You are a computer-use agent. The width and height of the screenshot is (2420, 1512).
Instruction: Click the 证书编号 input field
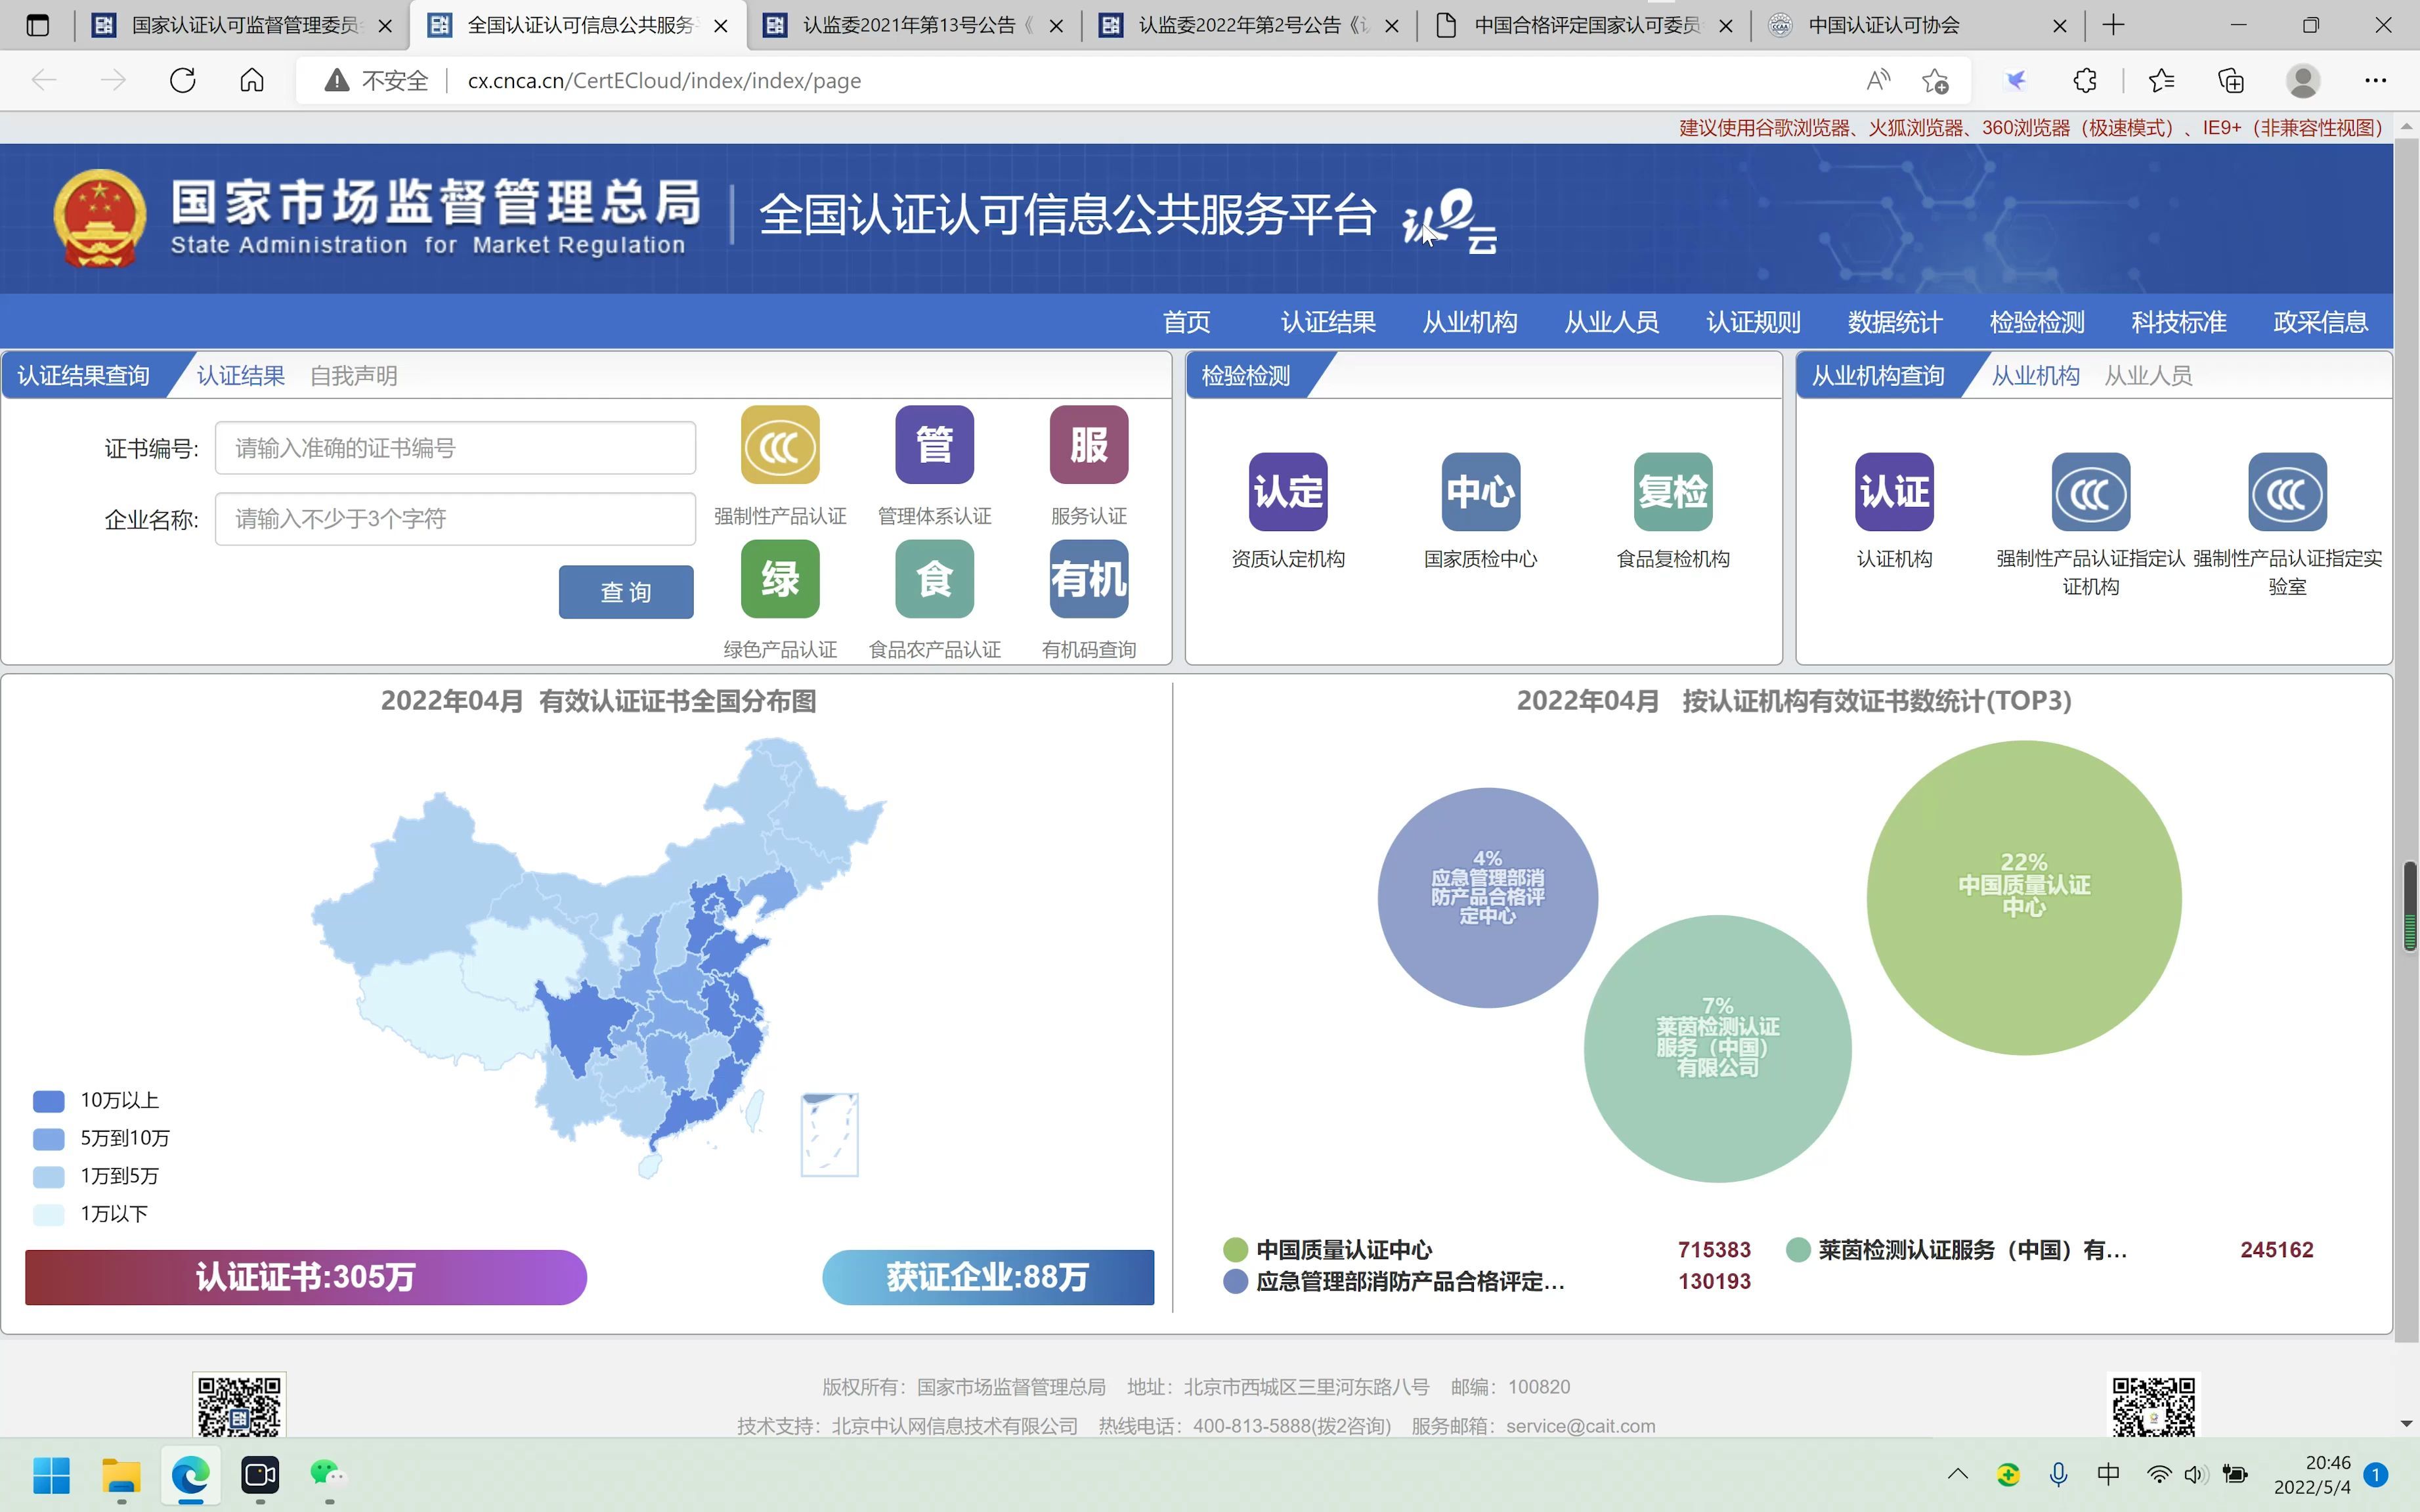tap(455, 447)
